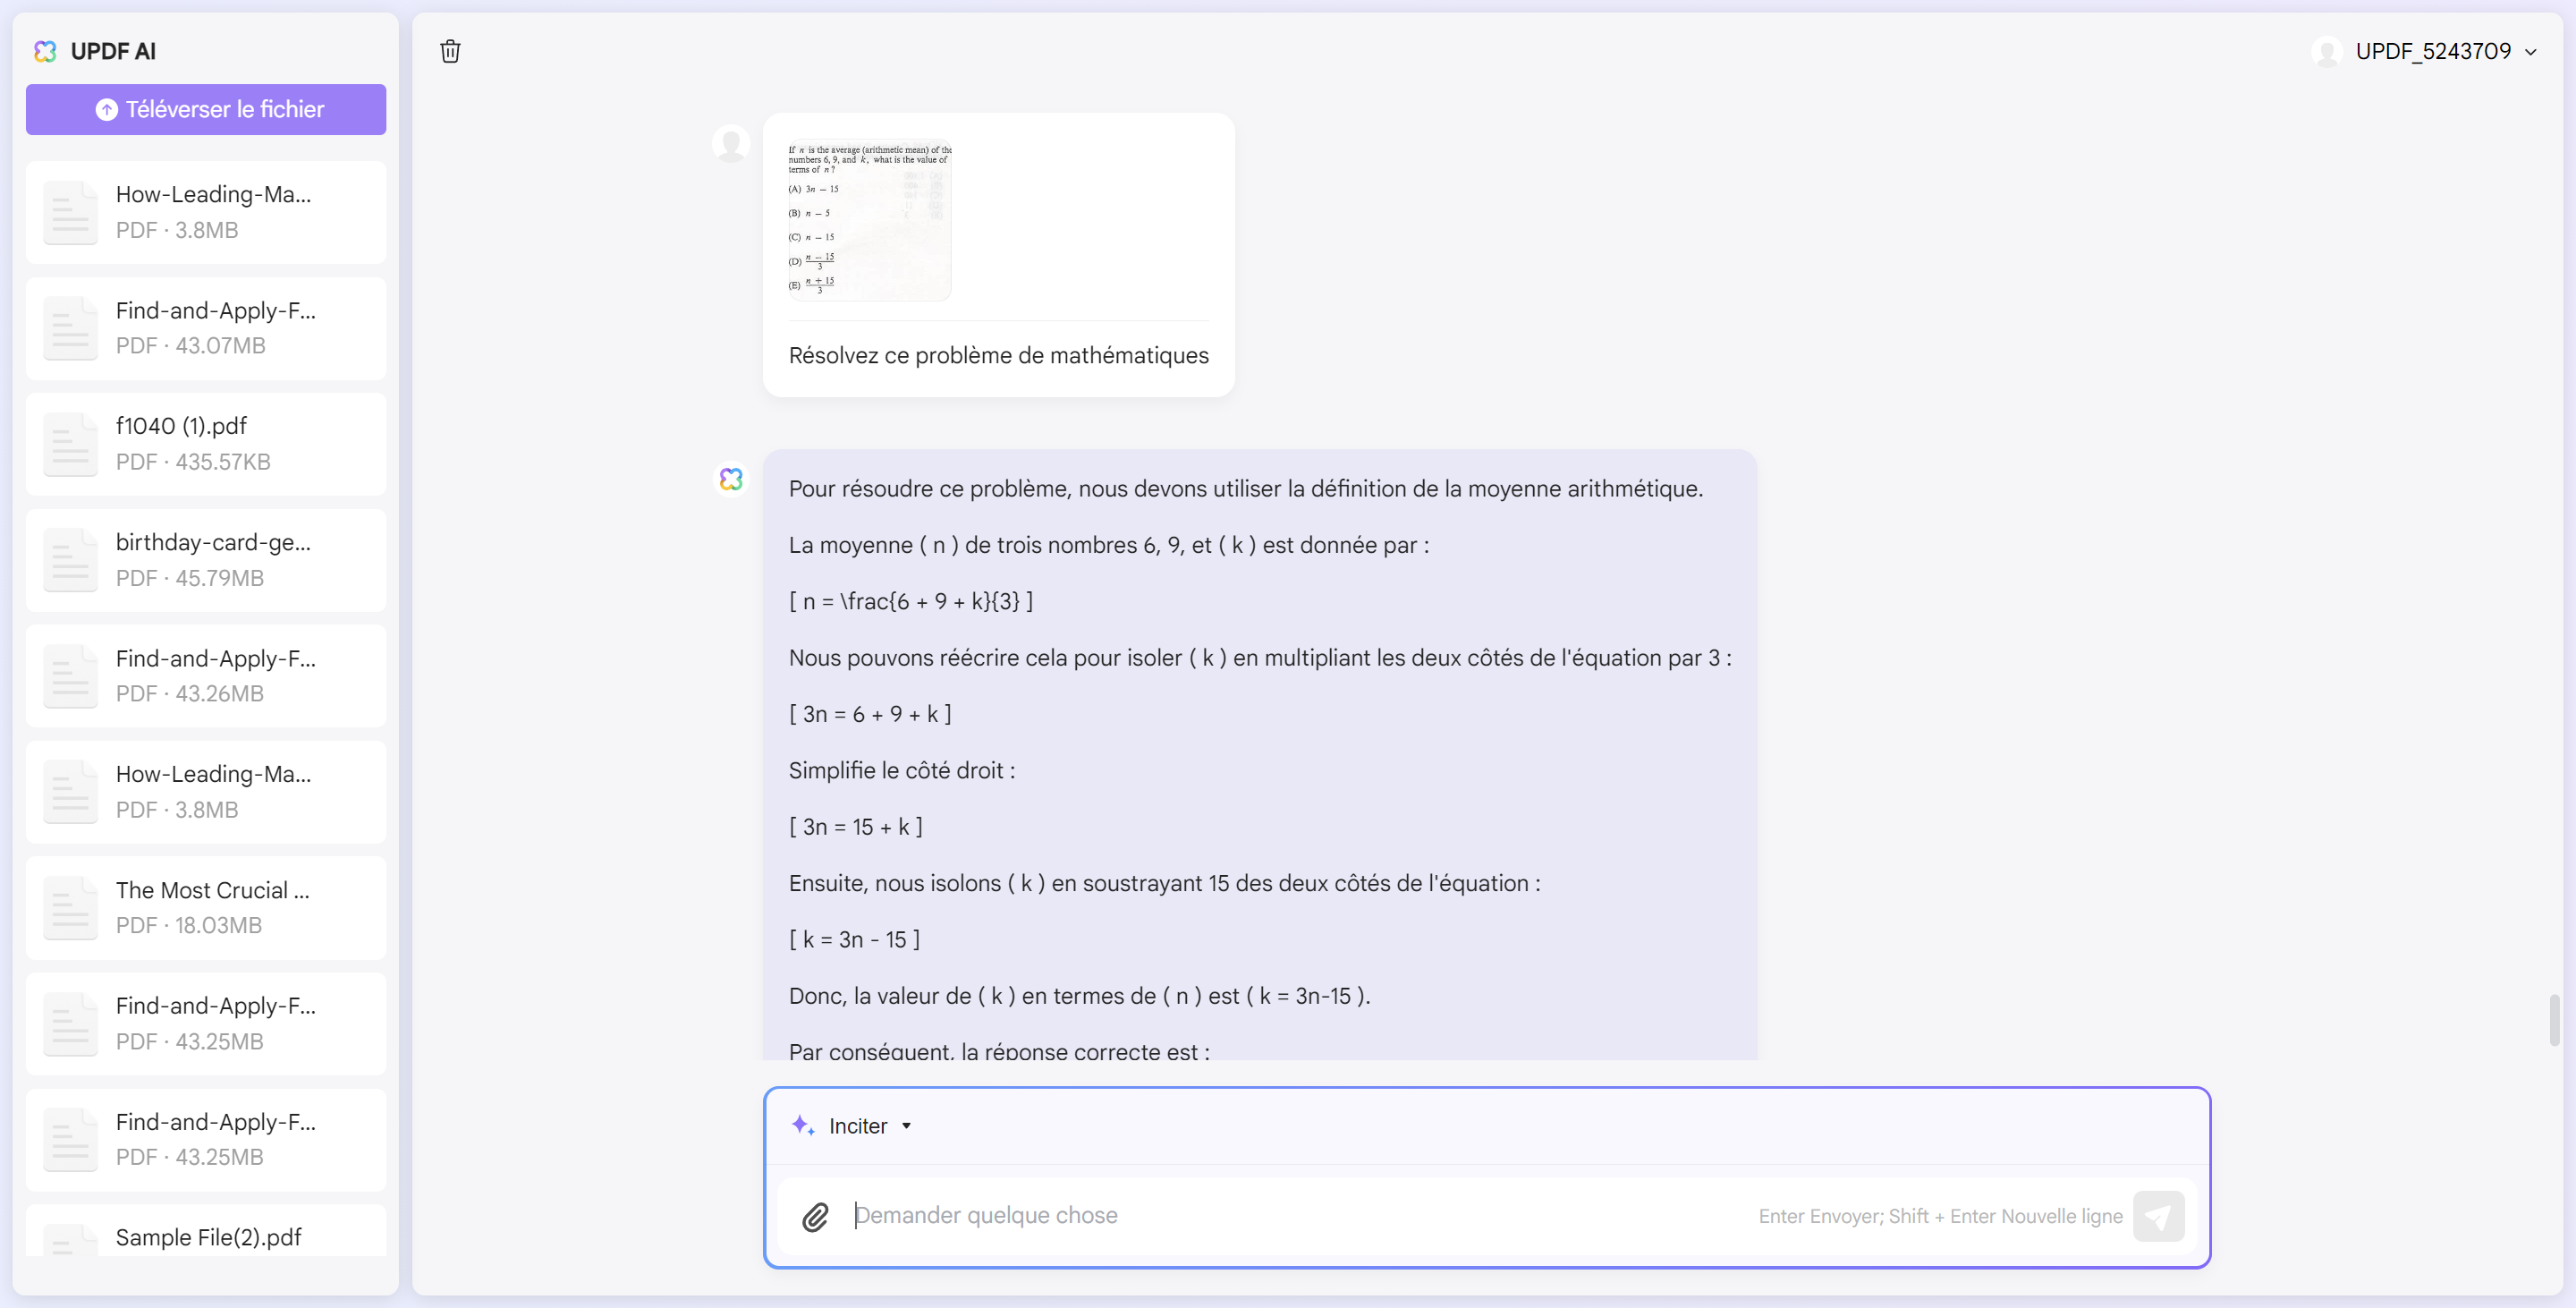Click Téléverser le fichier button

coord(206,109)
